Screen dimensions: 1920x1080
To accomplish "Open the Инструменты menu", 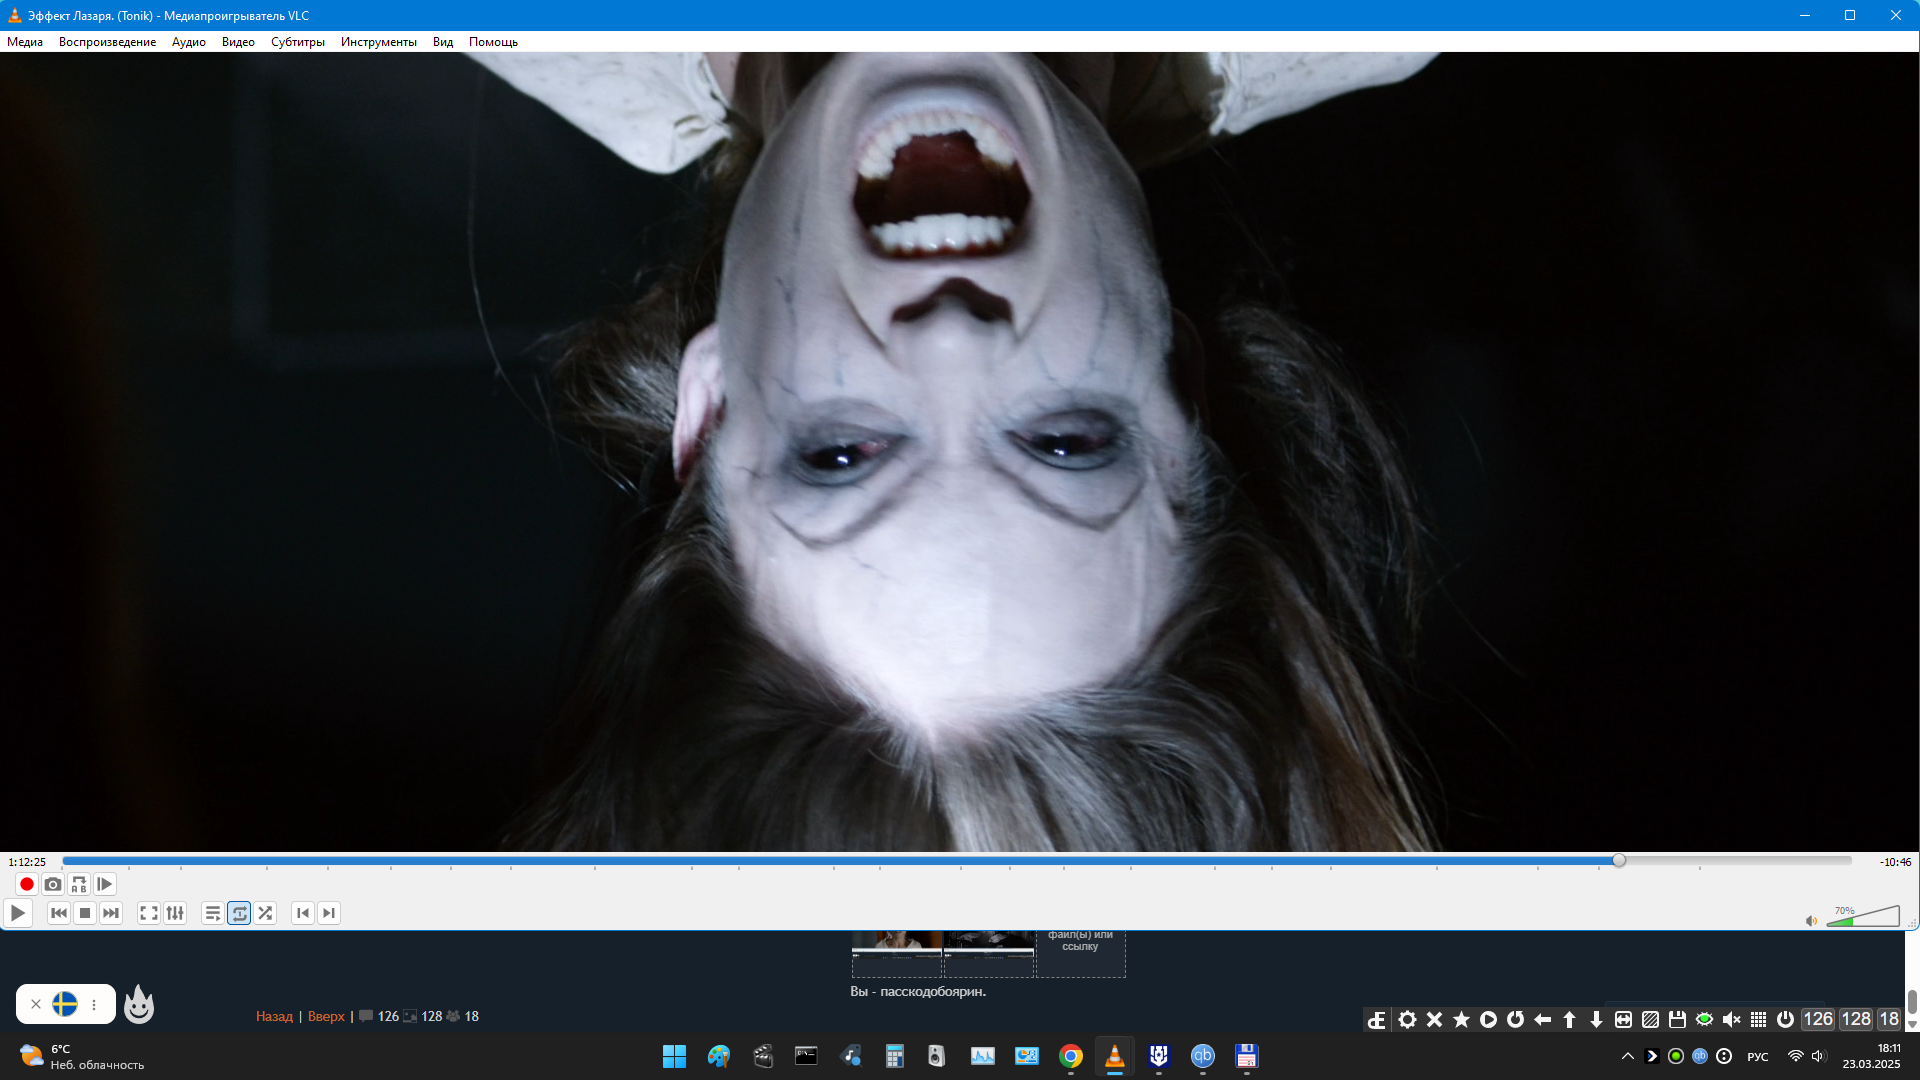I will click(x=379, y=42).
